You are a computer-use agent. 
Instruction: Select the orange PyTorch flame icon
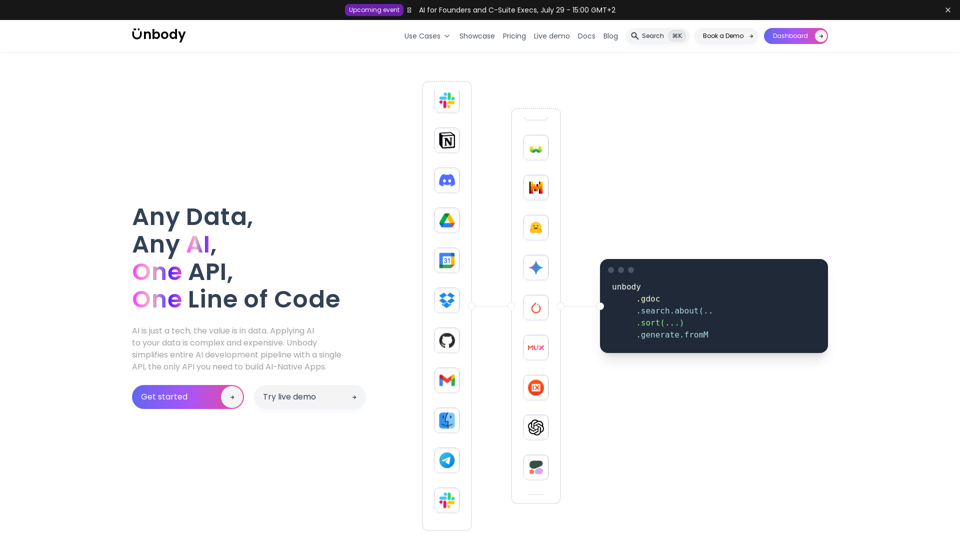[536, 308]
